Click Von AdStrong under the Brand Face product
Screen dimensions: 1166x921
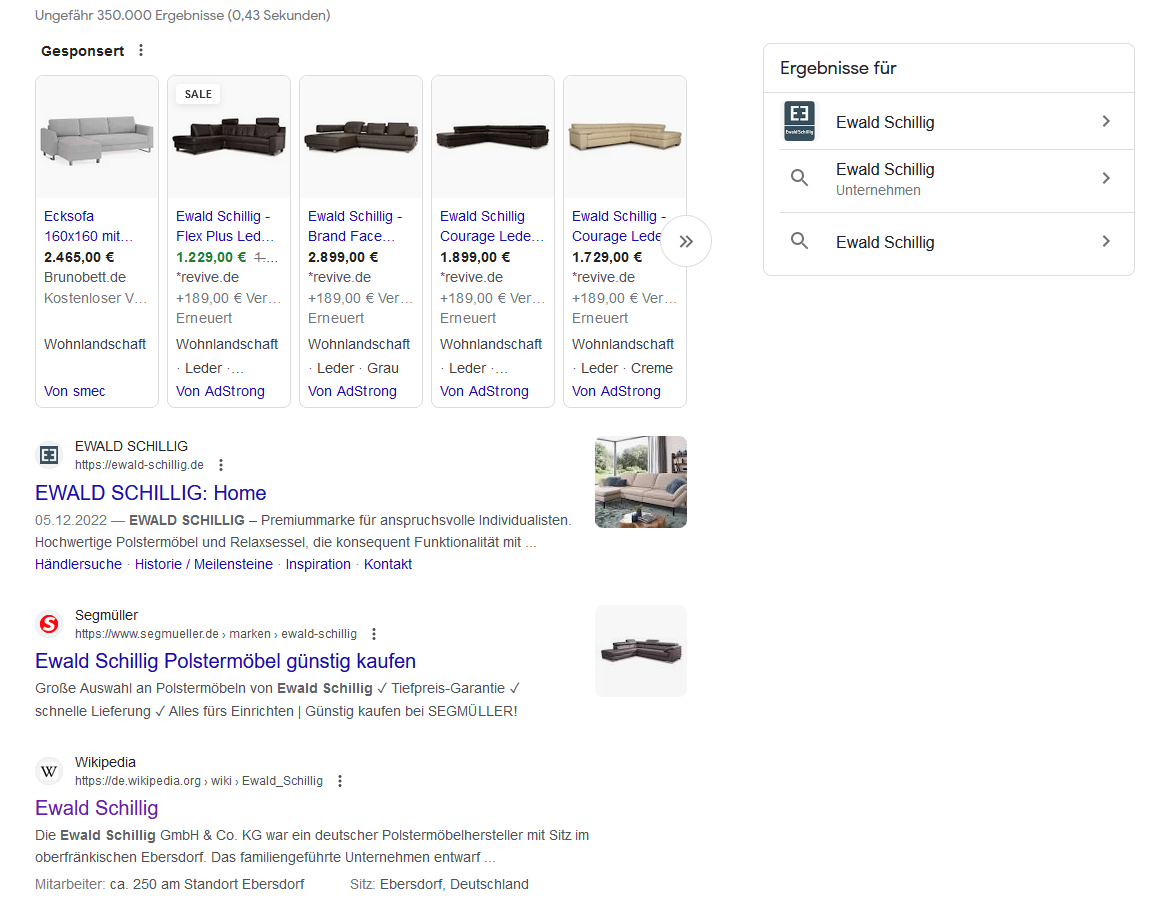click(x=352, y=391)
